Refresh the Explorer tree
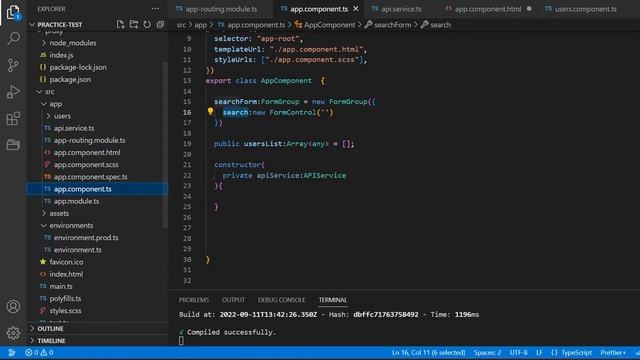 click(x=147, y=24)
